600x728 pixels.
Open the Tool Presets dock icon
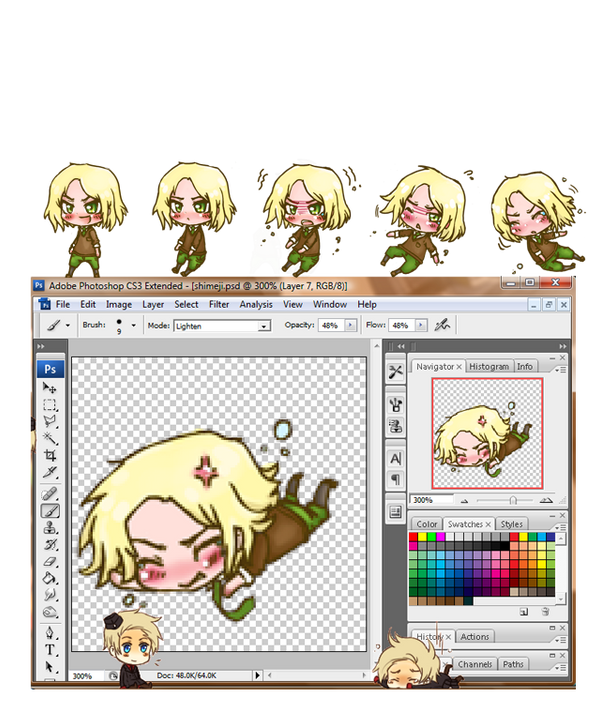[x=395, y=372]
